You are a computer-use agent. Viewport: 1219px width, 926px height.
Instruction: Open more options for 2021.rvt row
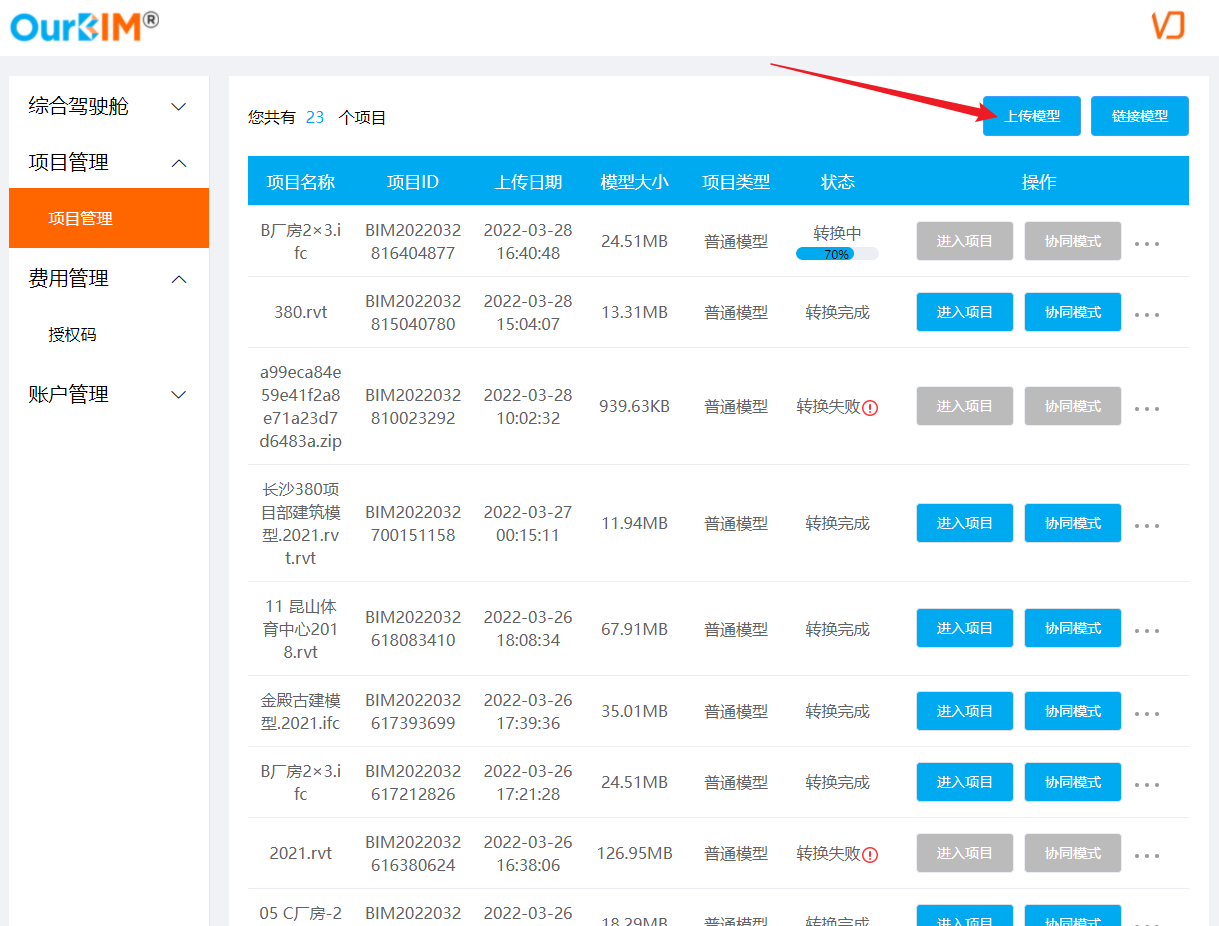coord(1147,855)
